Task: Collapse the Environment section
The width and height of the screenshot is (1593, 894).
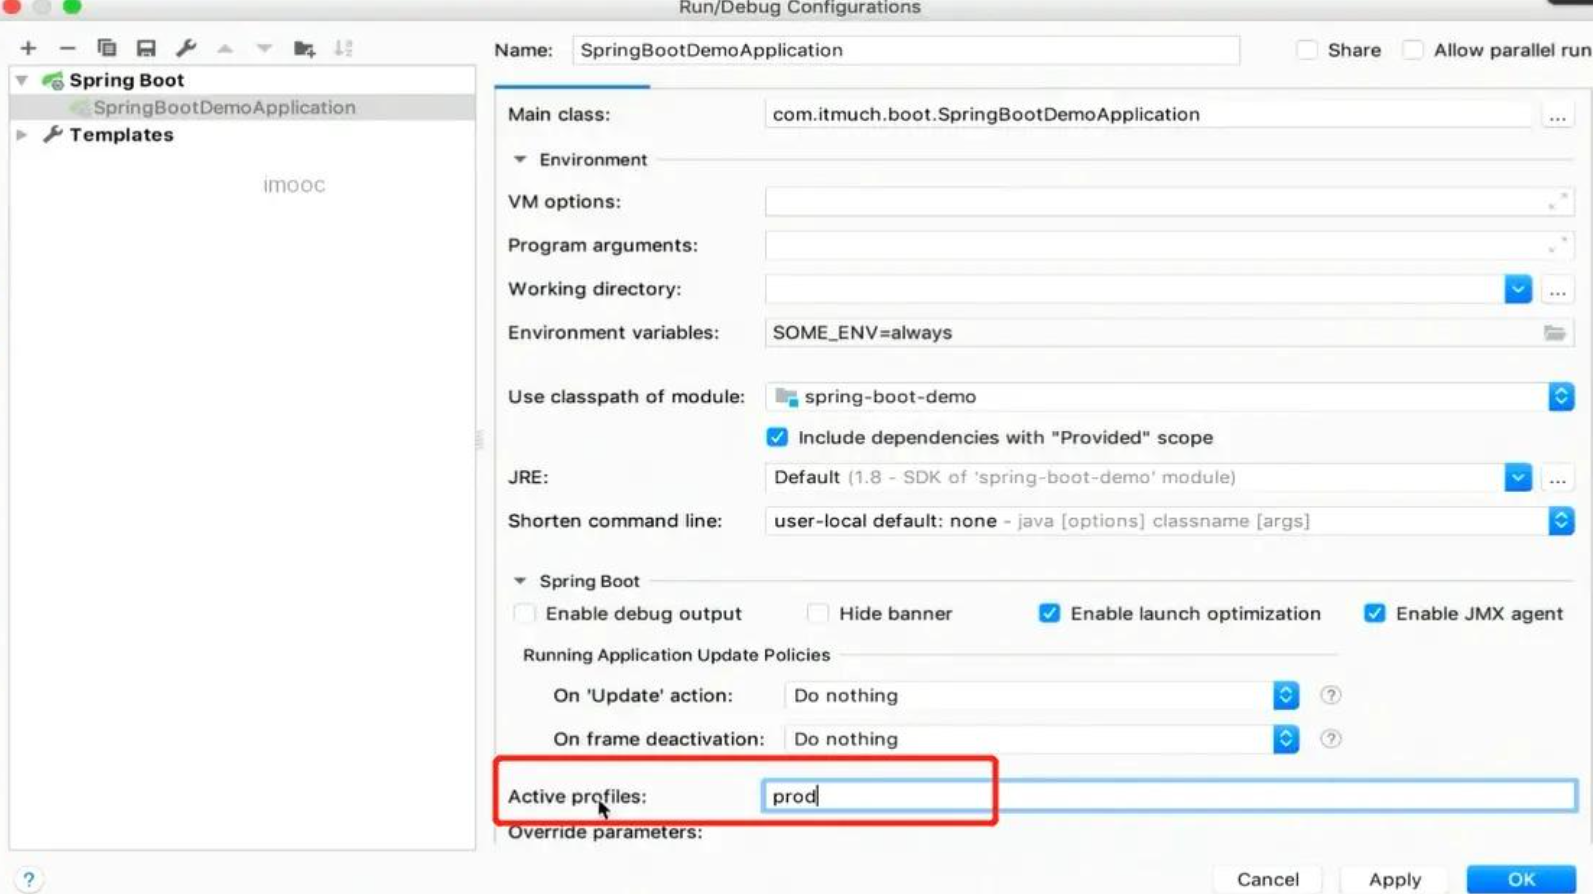Action: (520, 160)
